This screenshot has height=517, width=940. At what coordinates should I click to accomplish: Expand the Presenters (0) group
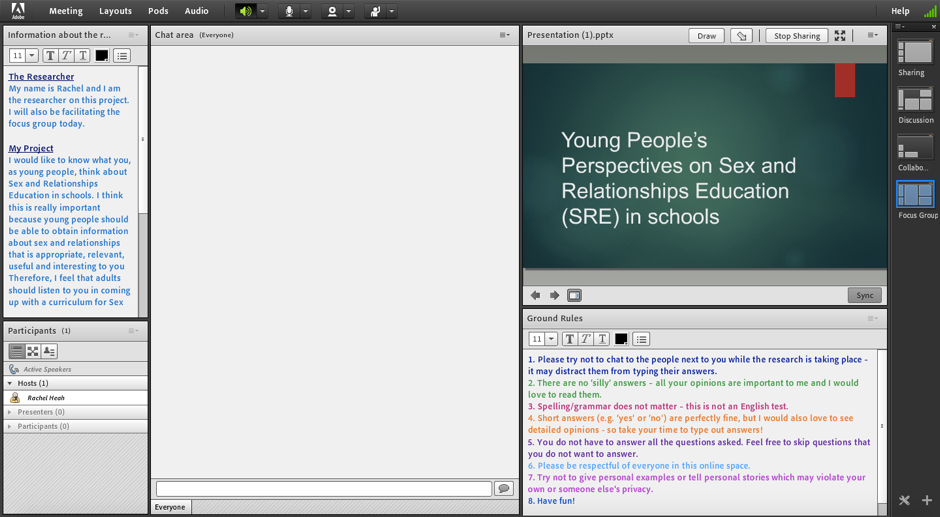(x=10, y=412)
